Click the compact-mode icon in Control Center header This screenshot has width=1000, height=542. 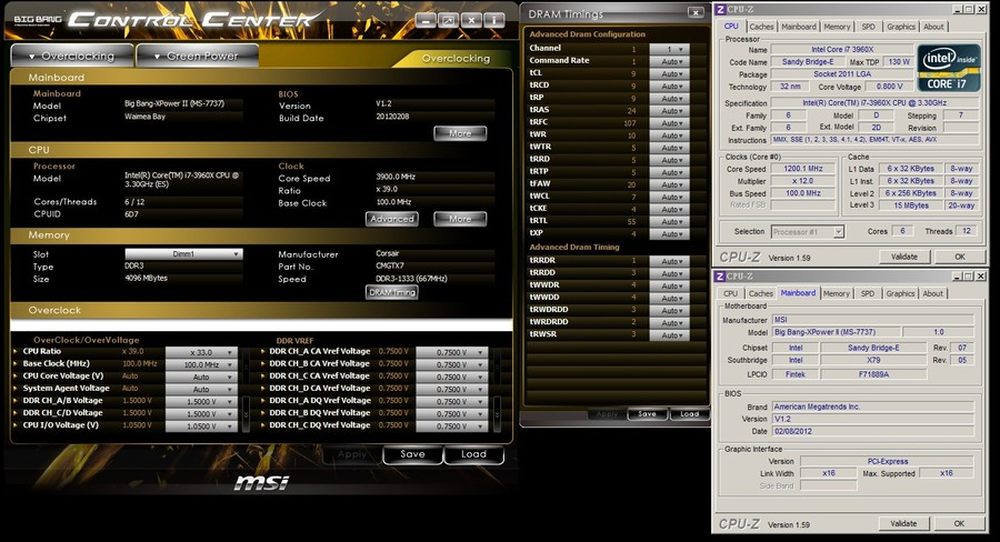point(449,20)
